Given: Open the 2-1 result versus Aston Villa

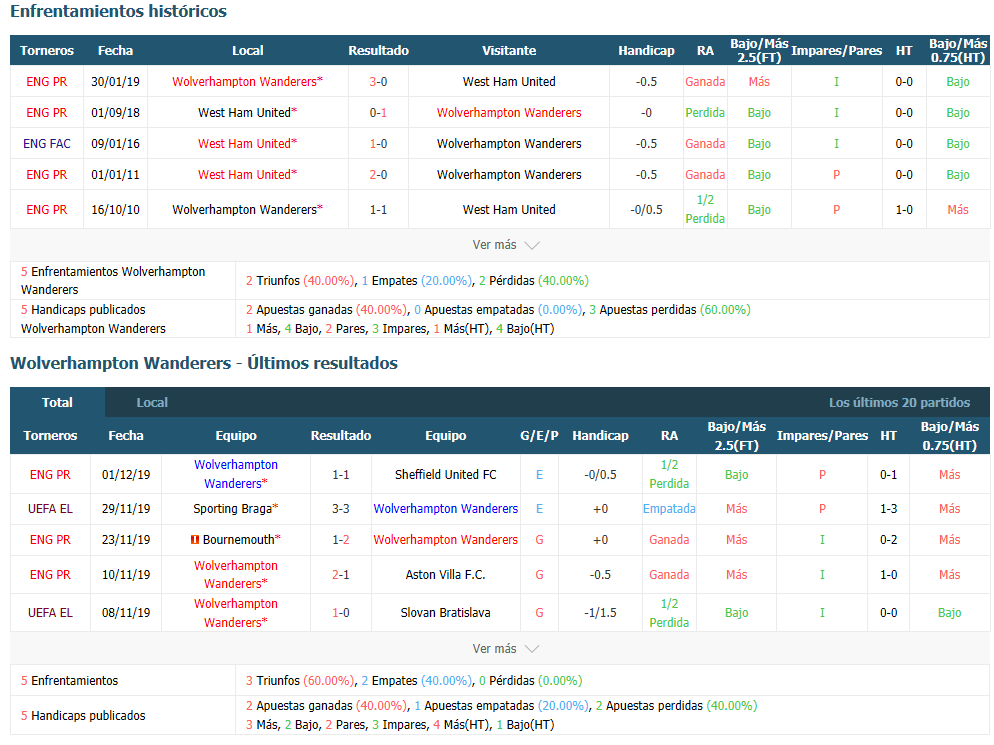Looking at the screenshot, I should tap(341, 574).
